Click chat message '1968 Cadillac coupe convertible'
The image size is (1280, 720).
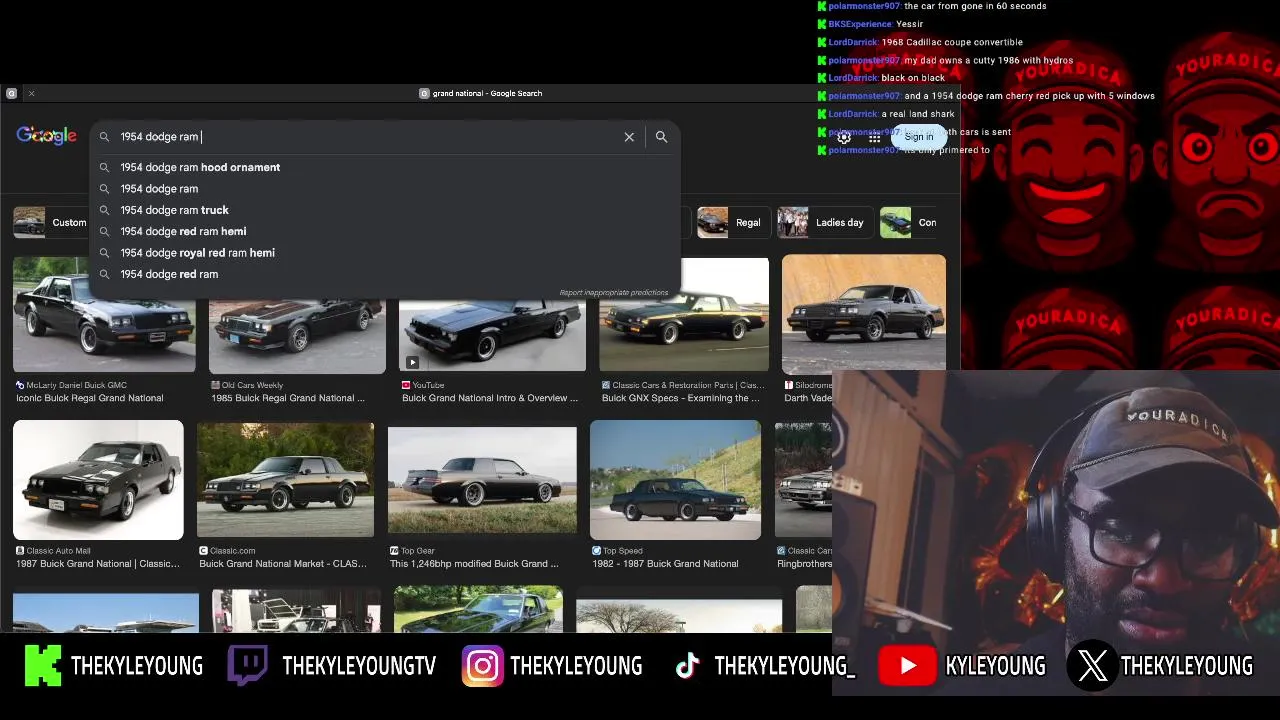coord(952,42)
